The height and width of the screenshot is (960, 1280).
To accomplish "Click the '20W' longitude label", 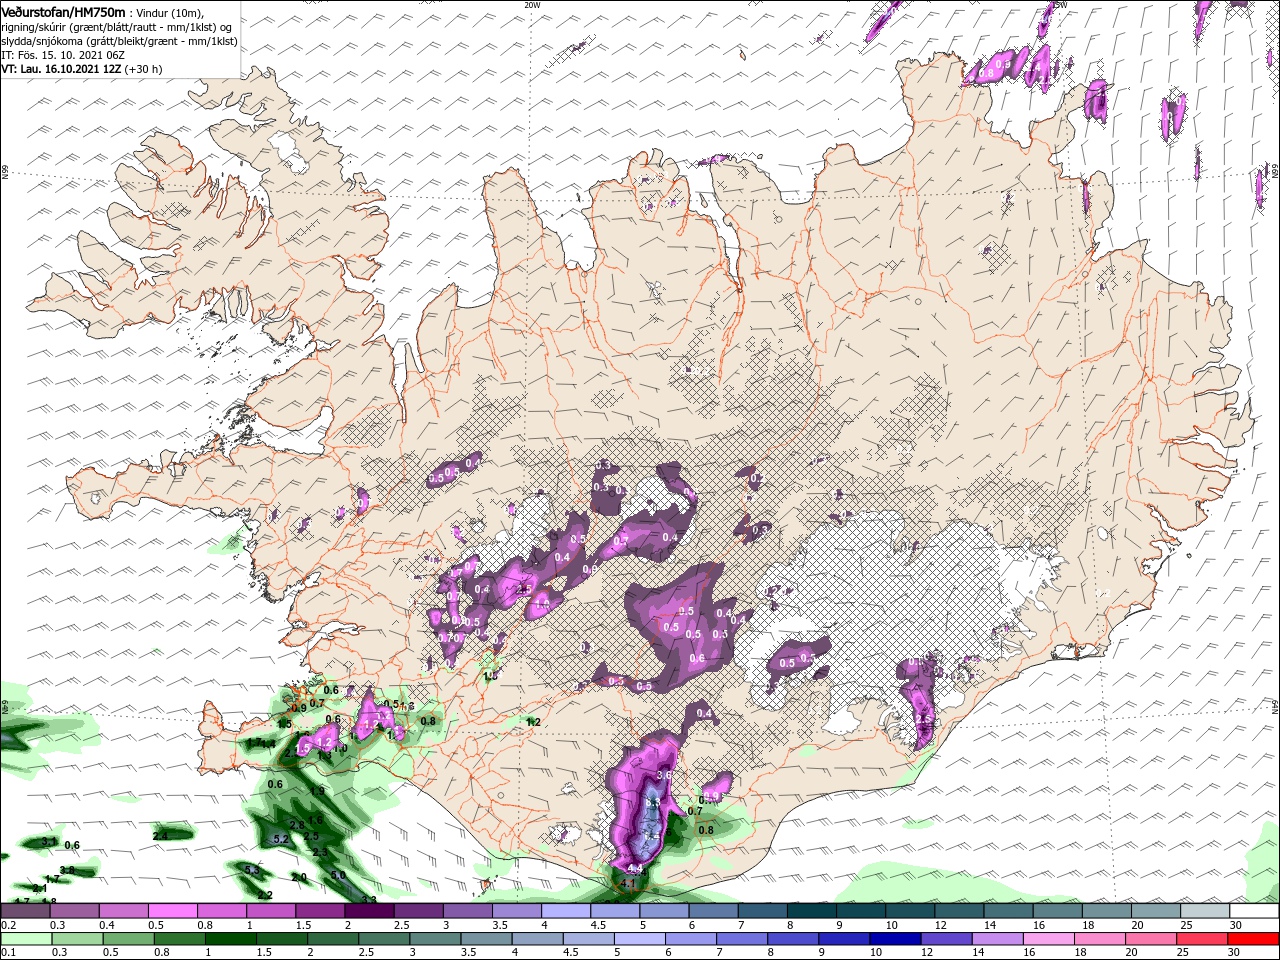I will (532, 5).
